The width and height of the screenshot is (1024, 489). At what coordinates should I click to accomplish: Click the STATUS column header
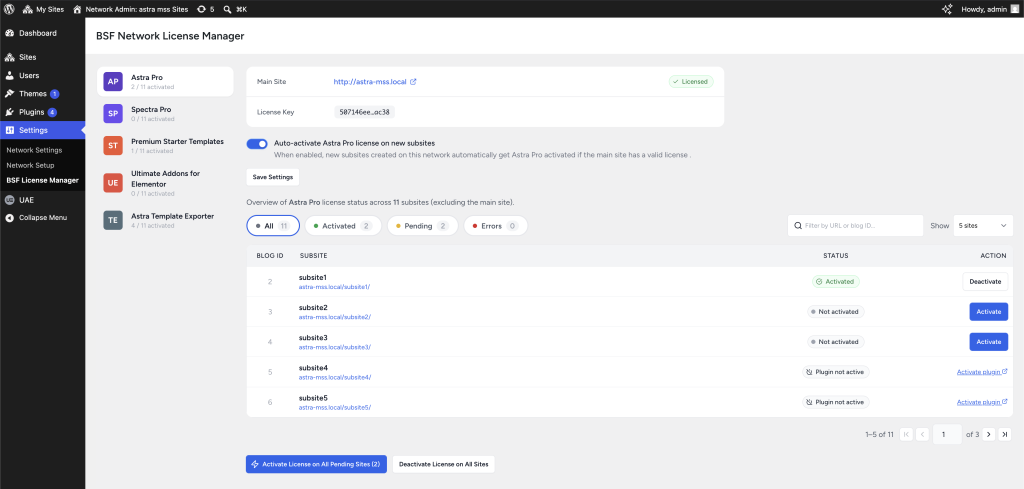tap(835, 256)
